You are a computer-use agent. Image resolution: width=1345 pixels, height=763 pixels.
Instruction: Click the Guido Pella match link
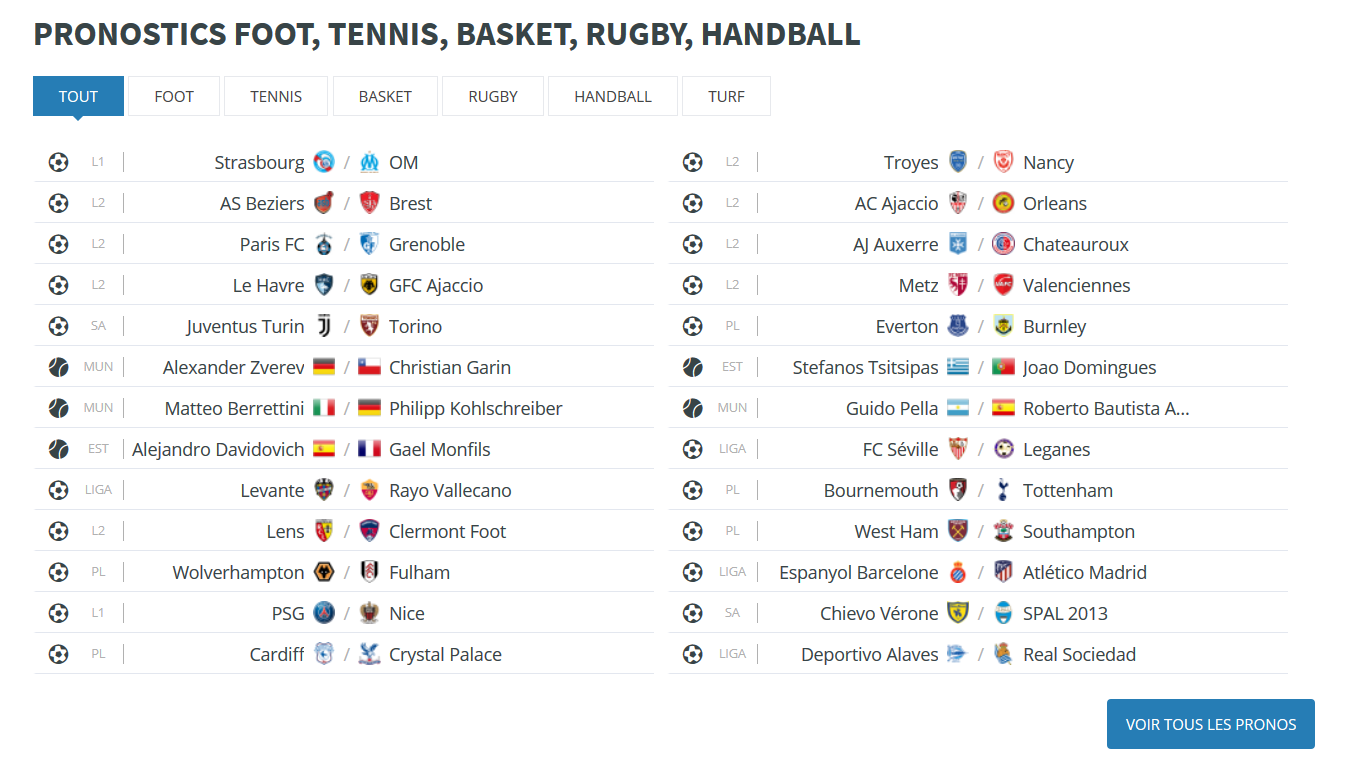pos(978,408)
